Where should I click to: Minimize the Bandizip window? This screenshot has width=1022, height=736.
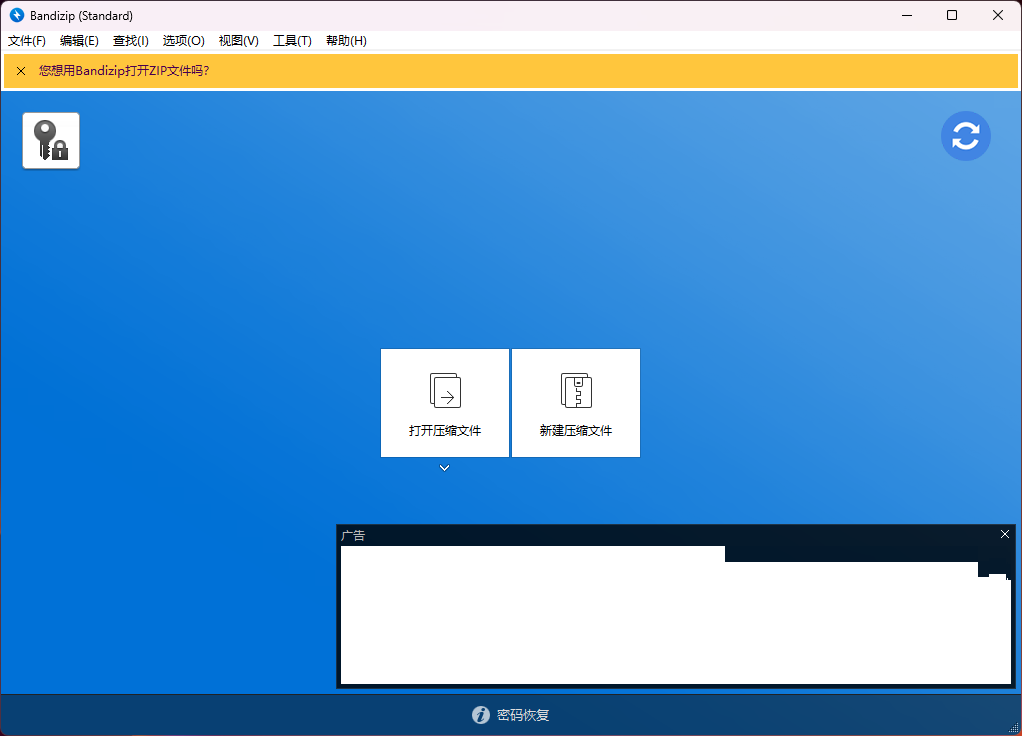click(906, 15)
